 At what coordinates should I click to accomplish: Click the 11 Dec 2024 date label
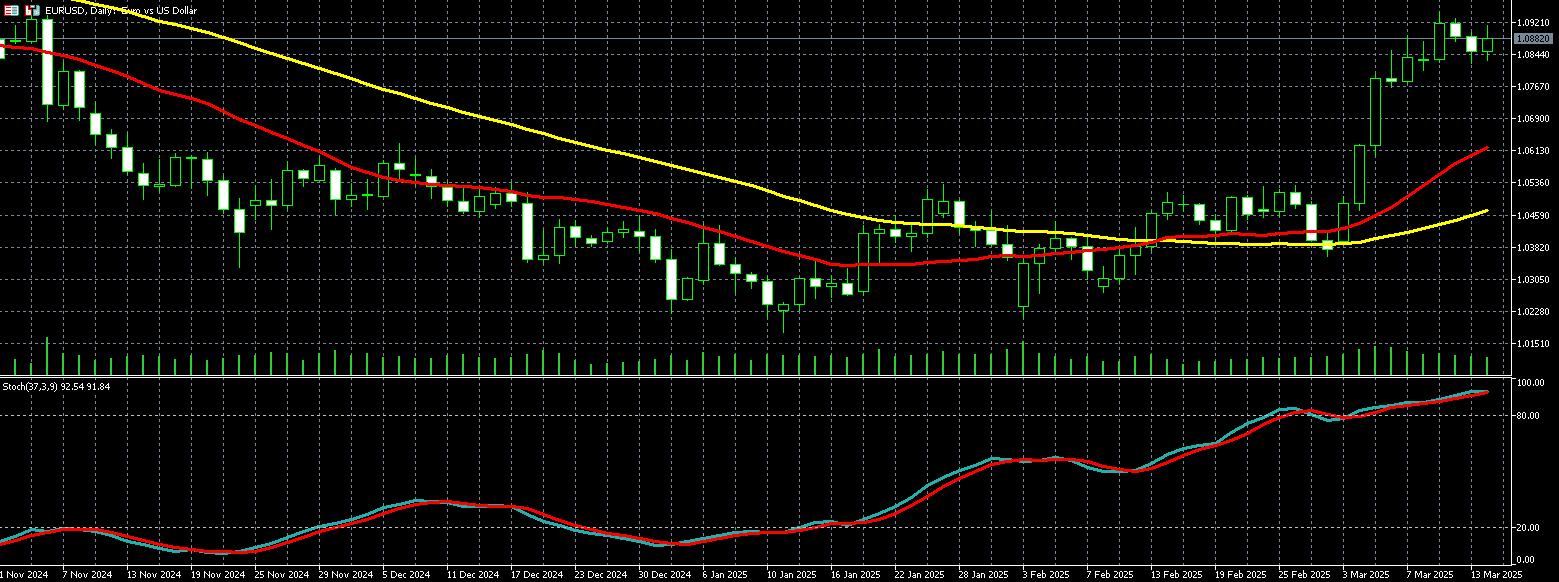pos(472,575)
